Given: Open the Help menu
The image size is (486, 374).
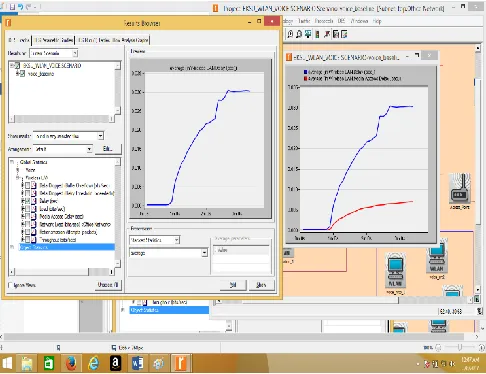Looking at the screenshot, I should tap(377, 21).
